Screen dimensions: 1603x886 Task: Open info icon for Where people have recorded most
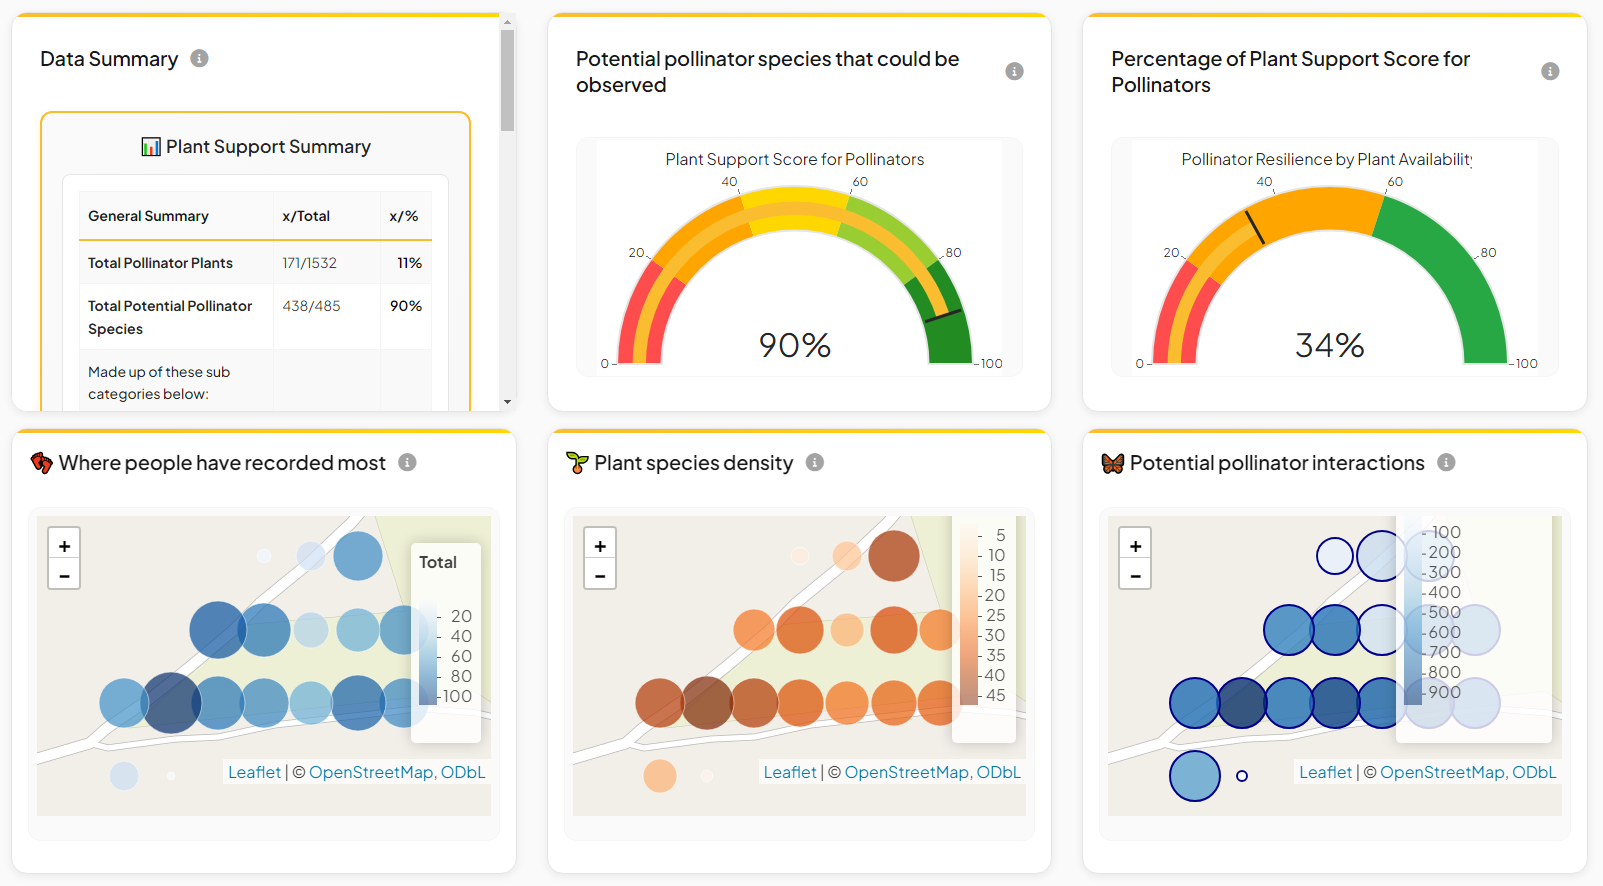[x=407, y=462]
